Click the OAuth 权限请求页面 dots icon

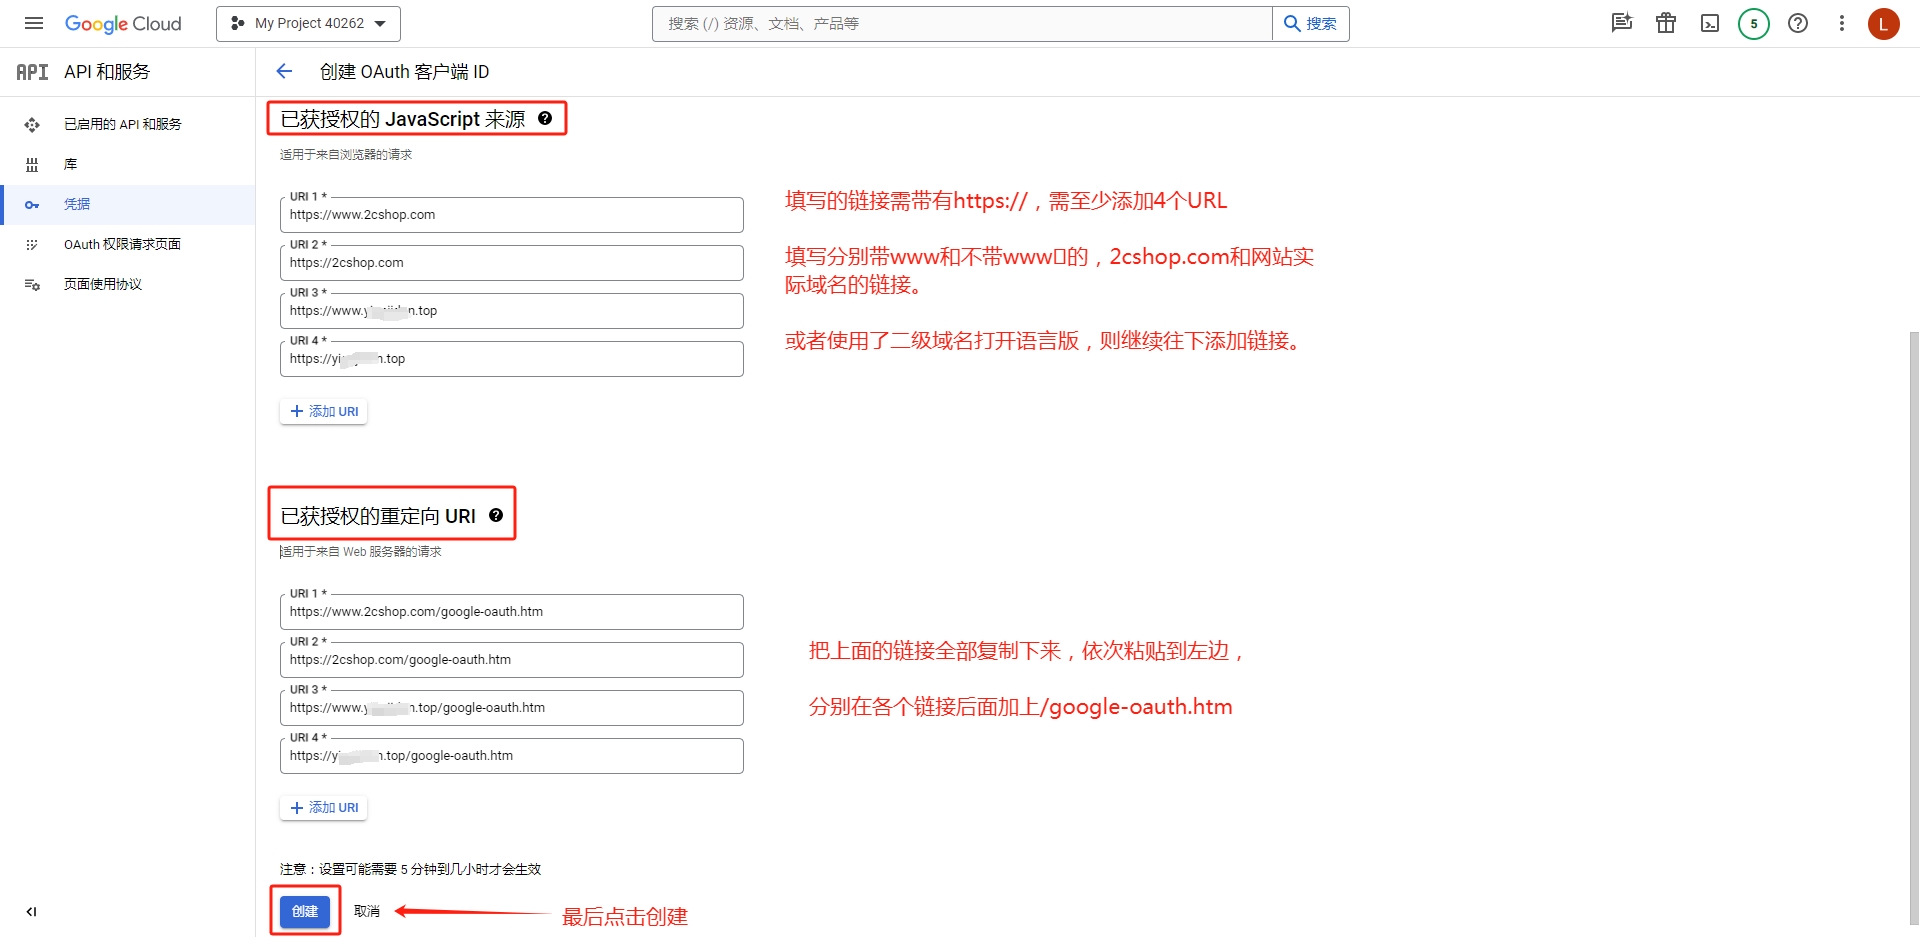pos(32,244)
